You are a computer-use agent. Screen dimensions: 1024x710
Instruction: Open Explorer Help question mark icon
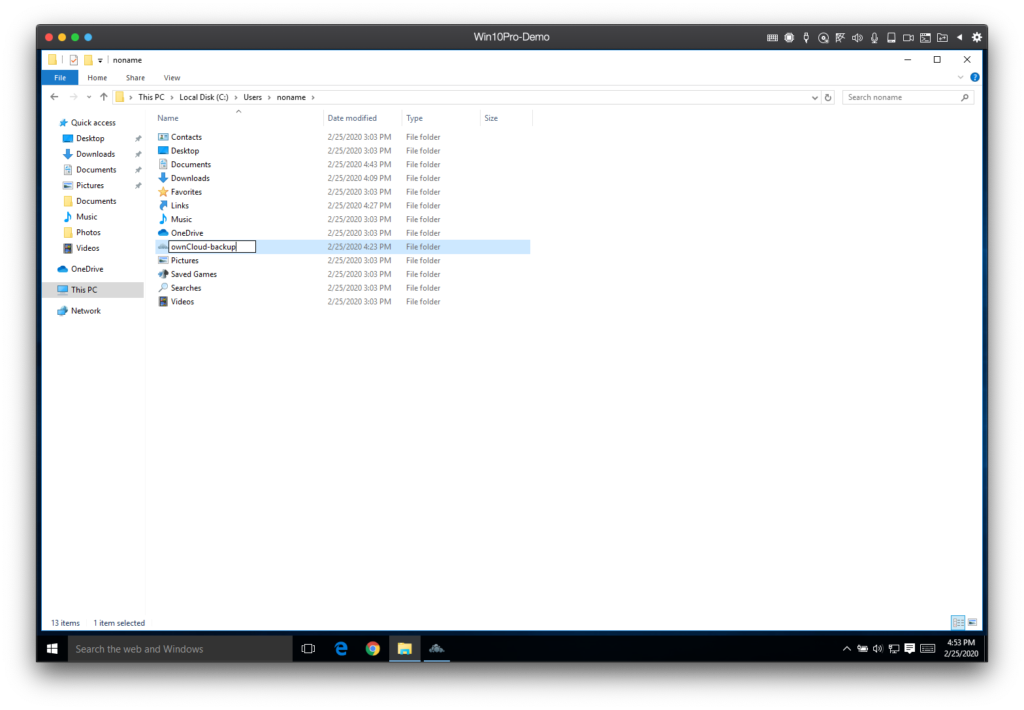pyautogui.click(x=974, y=77)
